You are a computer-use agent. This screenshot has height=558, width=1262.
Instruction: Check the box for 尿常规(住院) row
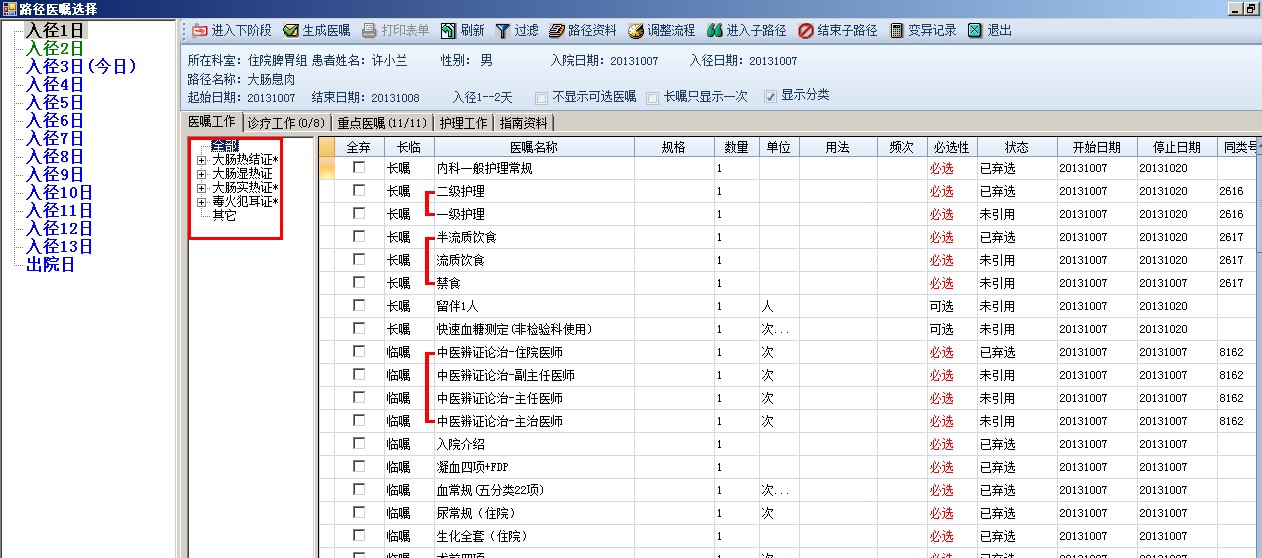pos(359,513)
